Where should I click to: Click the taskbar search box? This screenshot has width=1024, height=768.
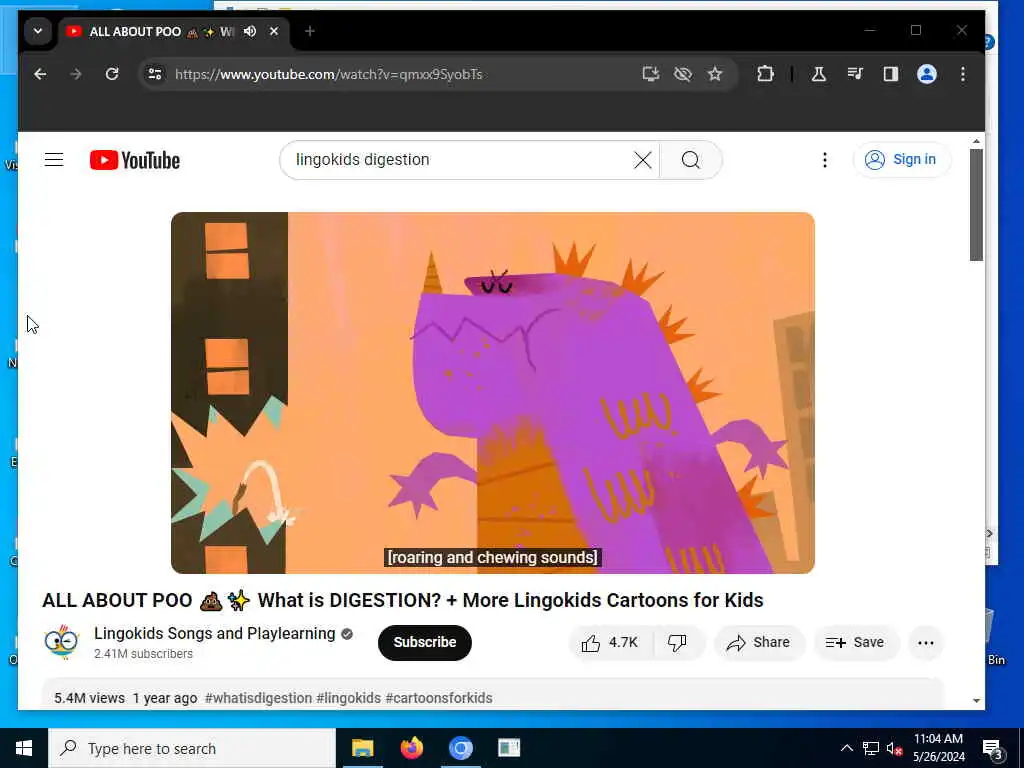[192, 748]
